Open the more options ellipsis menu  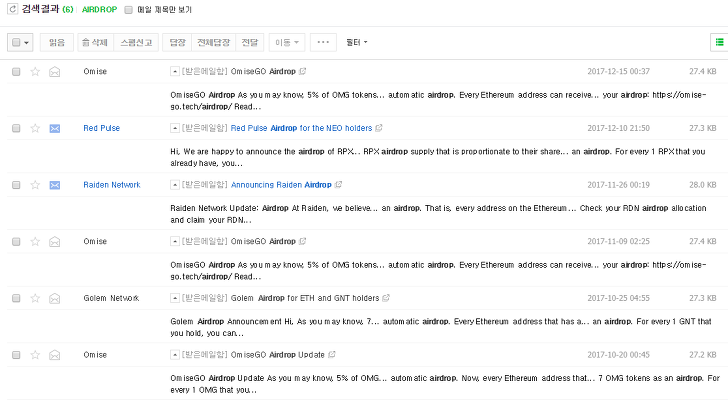(x=323, y=42)
